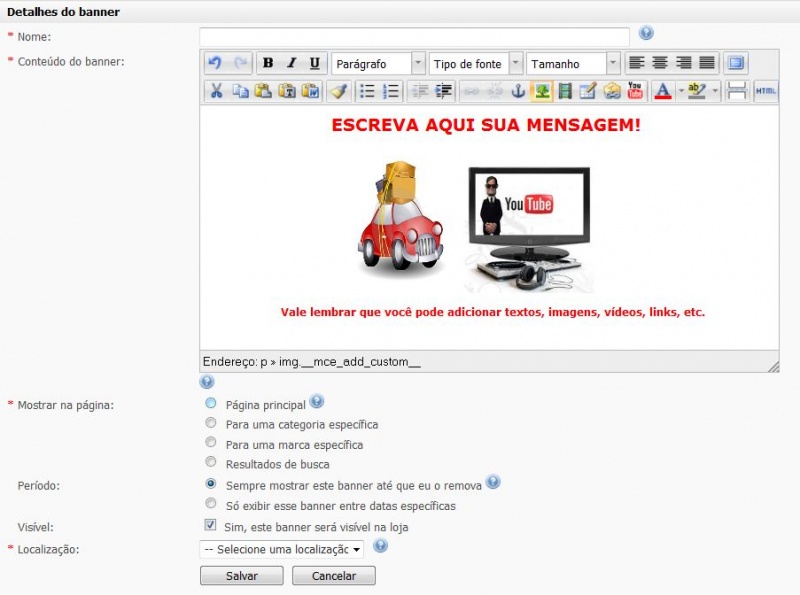The height and width of the screenshot is (595, 800).
Task: Apply the text highlight color
Action: (697, 91)
